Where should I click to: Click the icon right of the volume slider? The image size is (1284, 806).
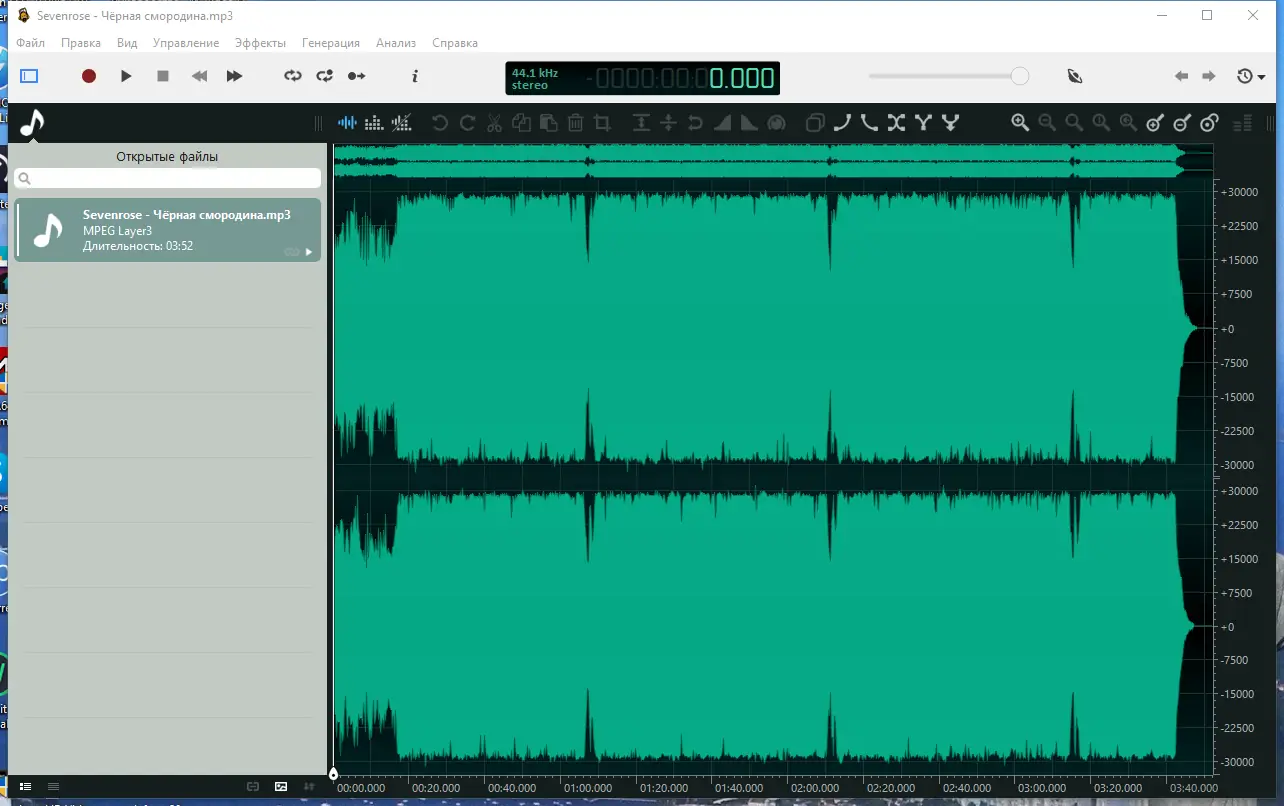click(1075, 76)
